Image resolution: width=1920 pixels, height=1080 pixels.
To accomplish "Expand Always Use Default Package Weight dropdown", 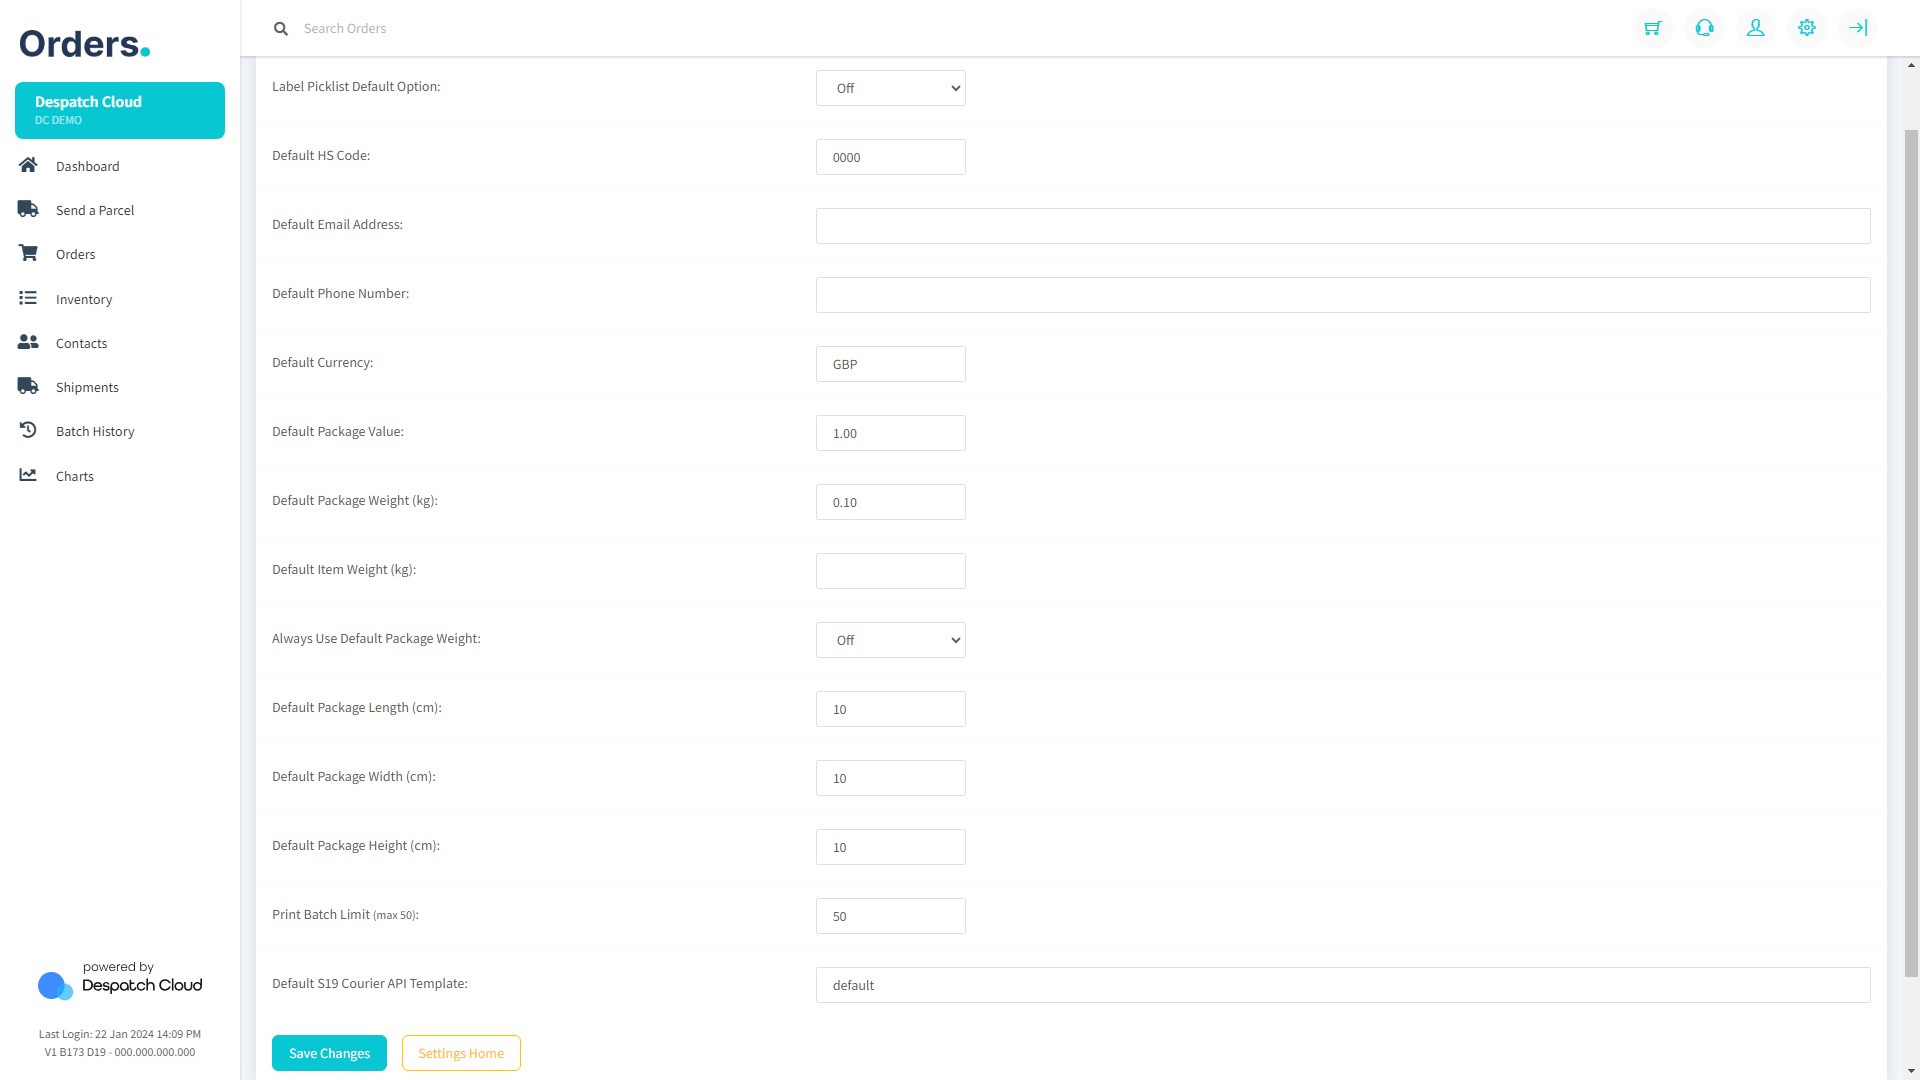I will coord(890,640).
